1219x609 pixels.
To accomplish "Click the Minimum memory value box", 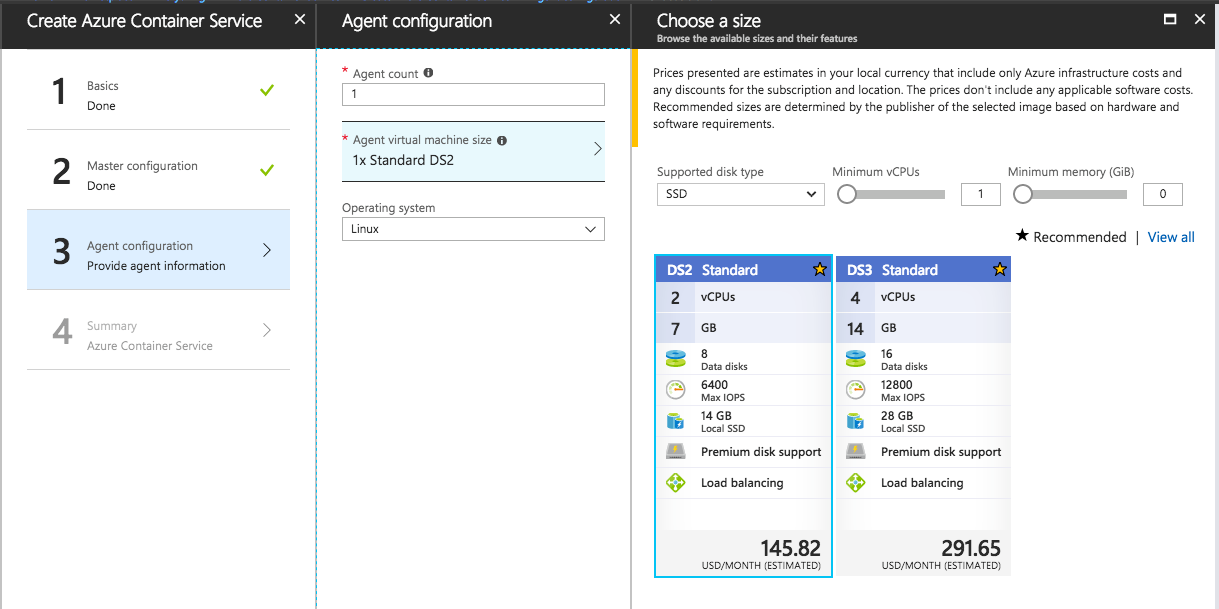I will click(1162, 194).
